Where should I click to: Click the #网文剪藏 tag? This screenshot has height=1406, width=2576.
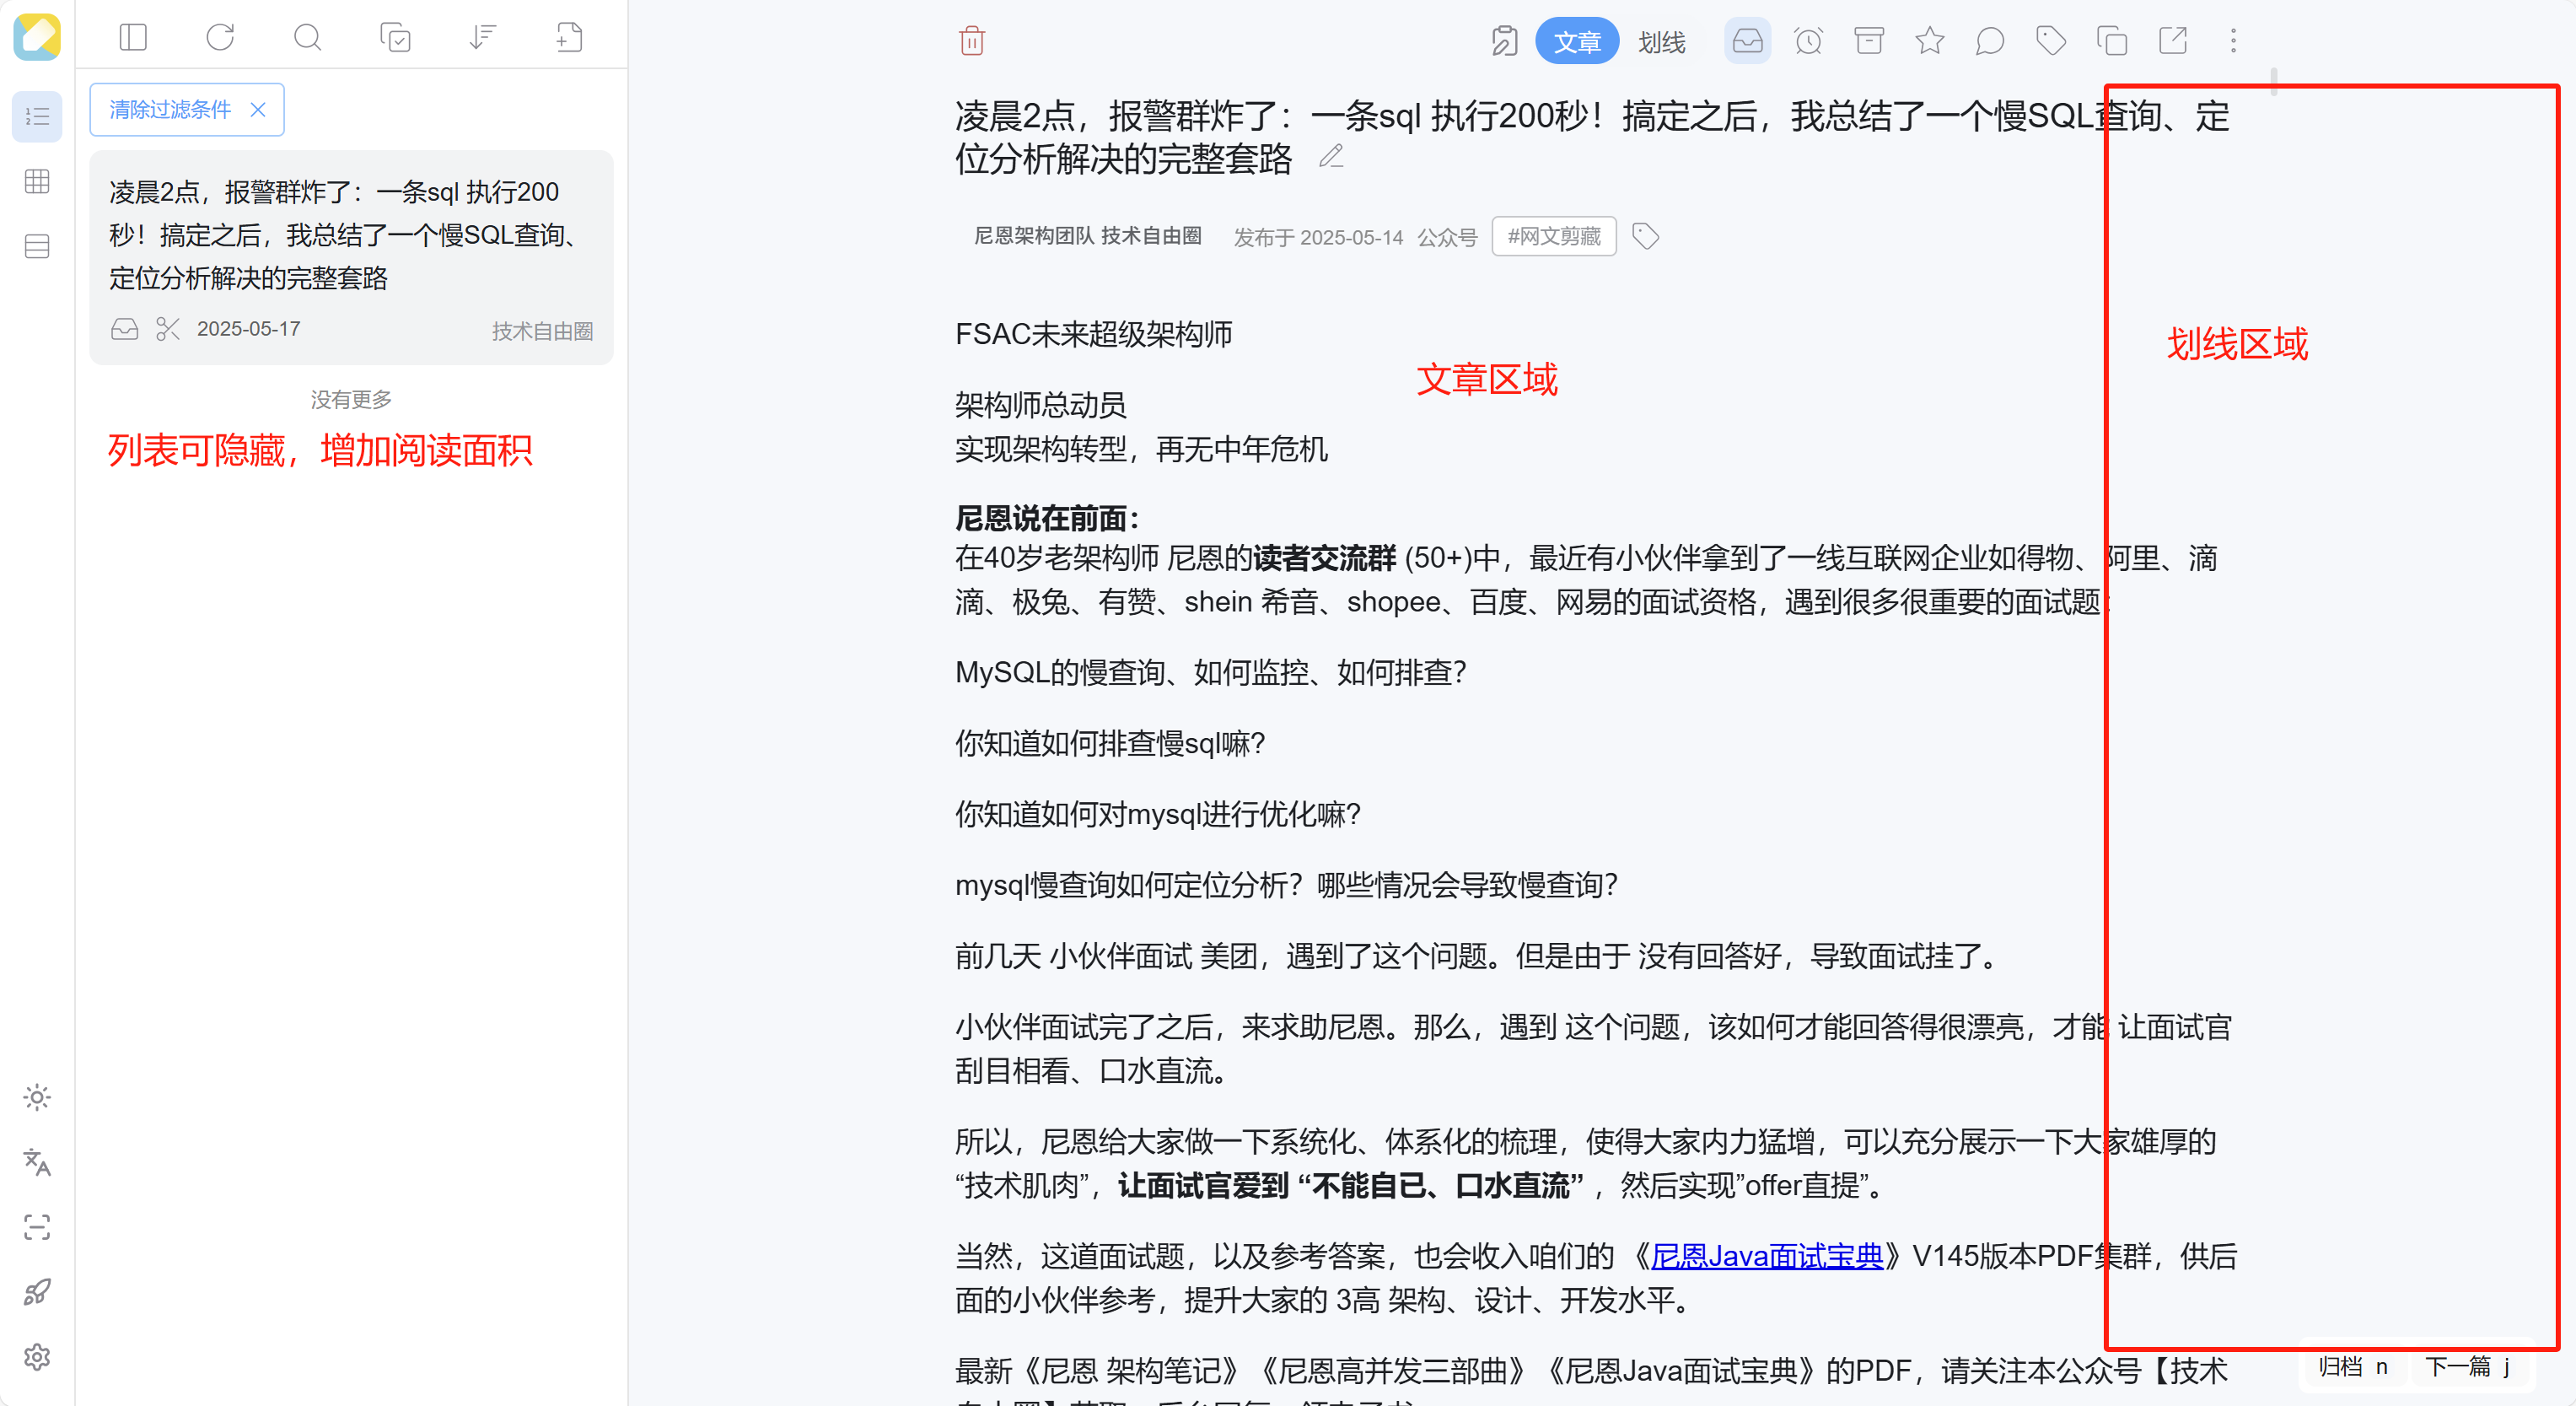coord(1554,236)
